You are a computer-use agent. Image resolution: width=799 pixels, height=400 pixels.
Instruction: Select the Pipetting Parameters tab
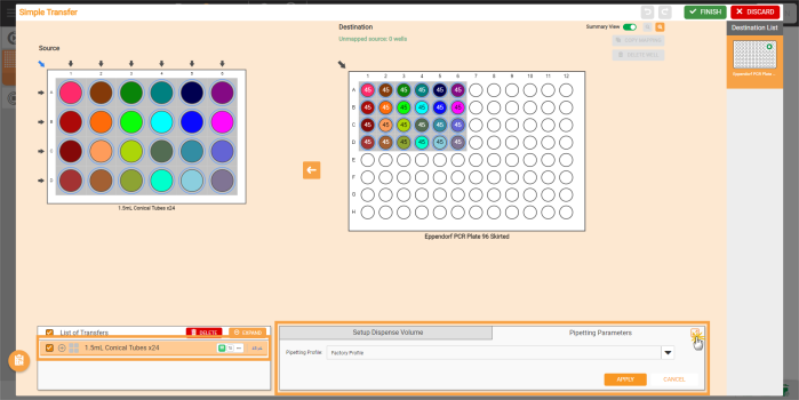(600, 332)
